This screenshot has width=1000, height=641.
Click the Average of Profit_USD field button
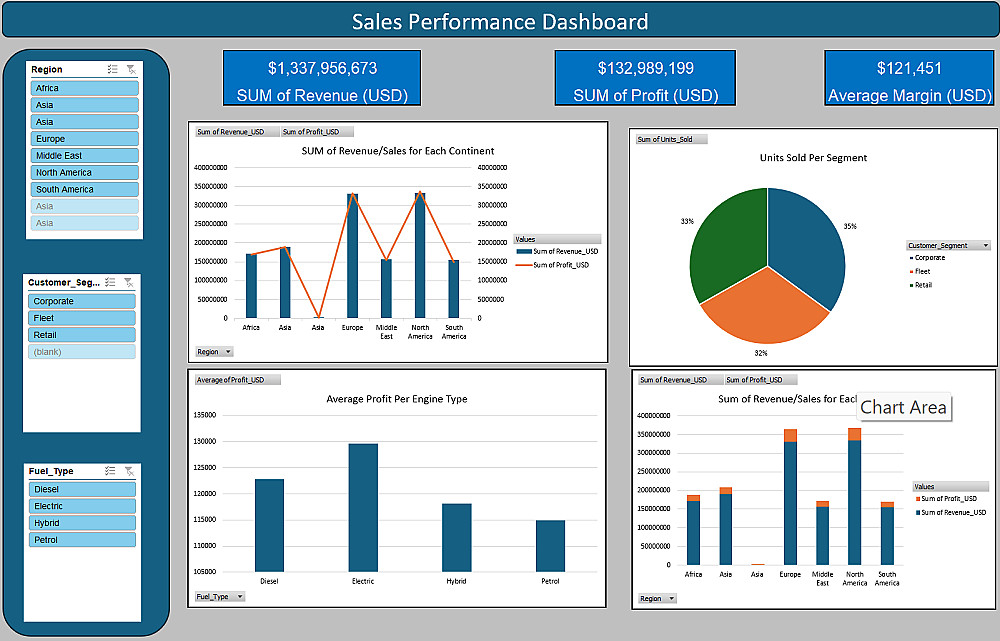(237, 380)
